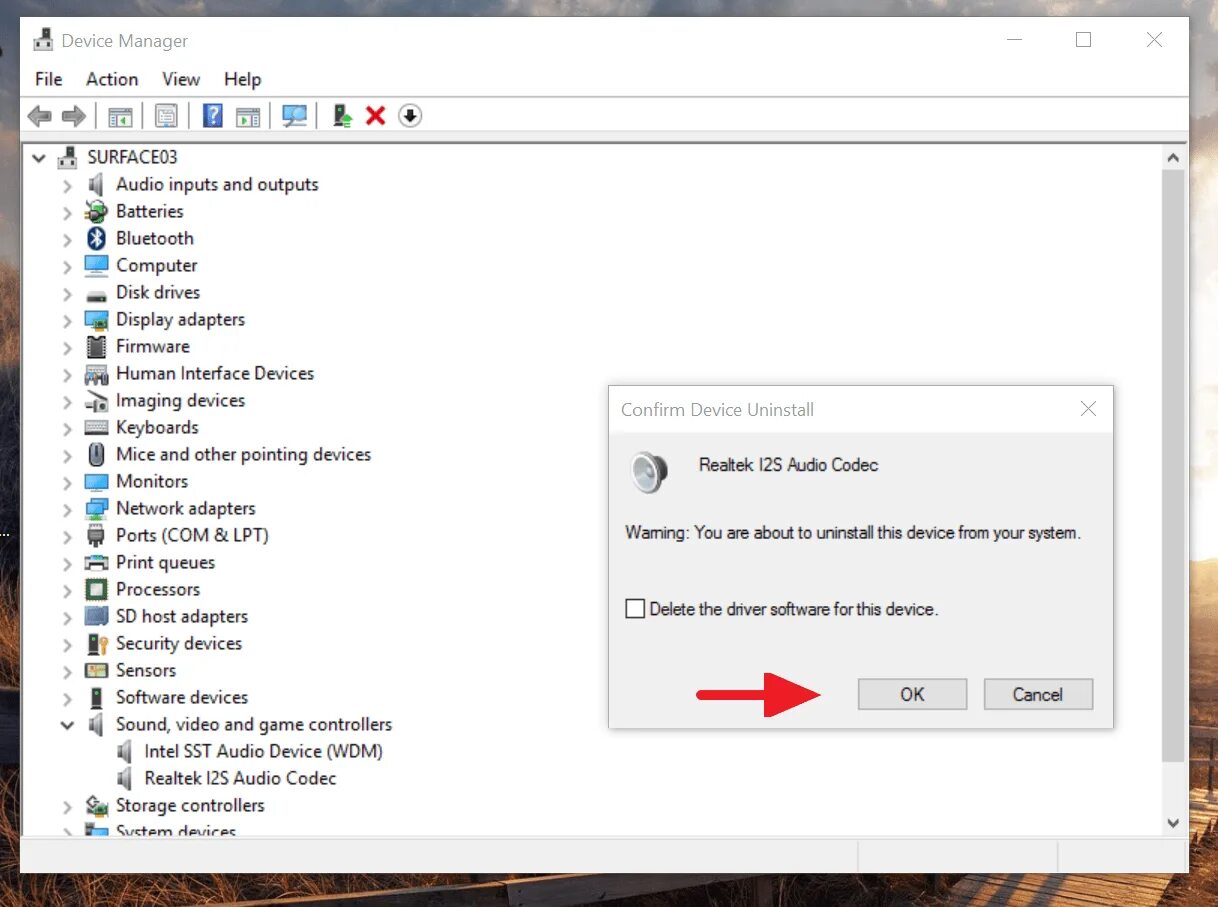Click the Update driver software icon
Image resolution: width=1218 pixels, height=907 pixels.
pyautogui.click(x=342, y=116)
